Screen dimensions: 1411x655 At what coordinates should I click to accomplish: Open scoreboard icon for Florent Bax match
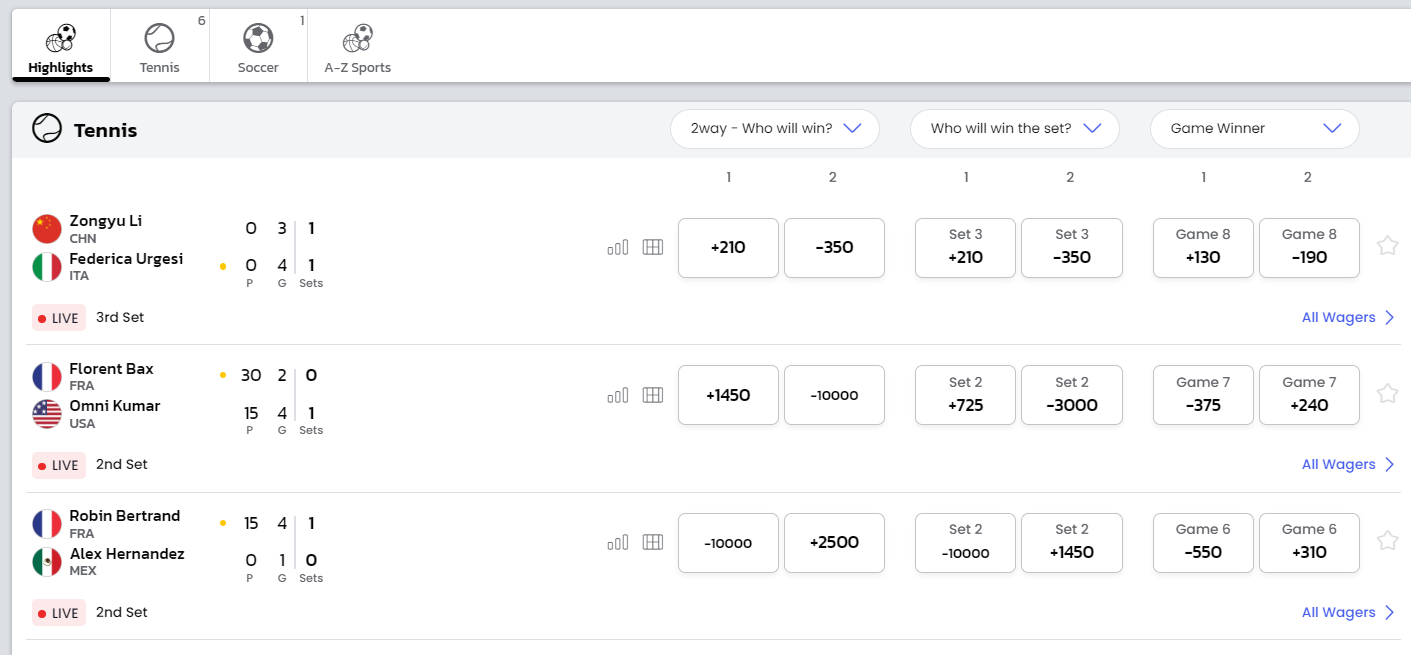tap(653, 395)
